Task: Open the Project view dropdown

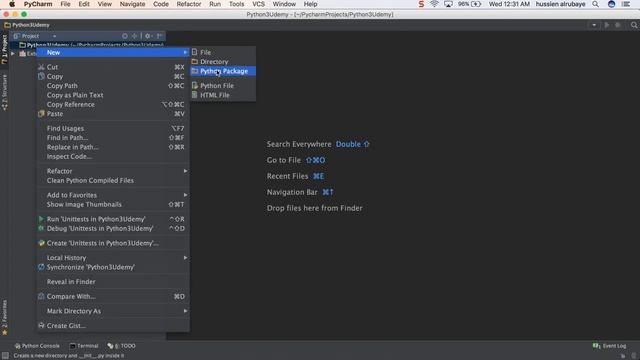Action: 54,36
